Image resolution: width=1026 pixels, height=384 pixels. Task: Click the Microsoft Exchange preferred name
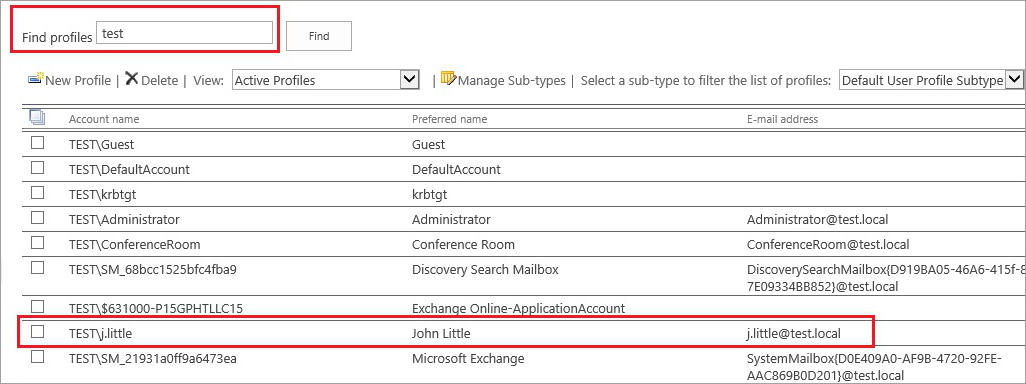[x=468, y=358]
